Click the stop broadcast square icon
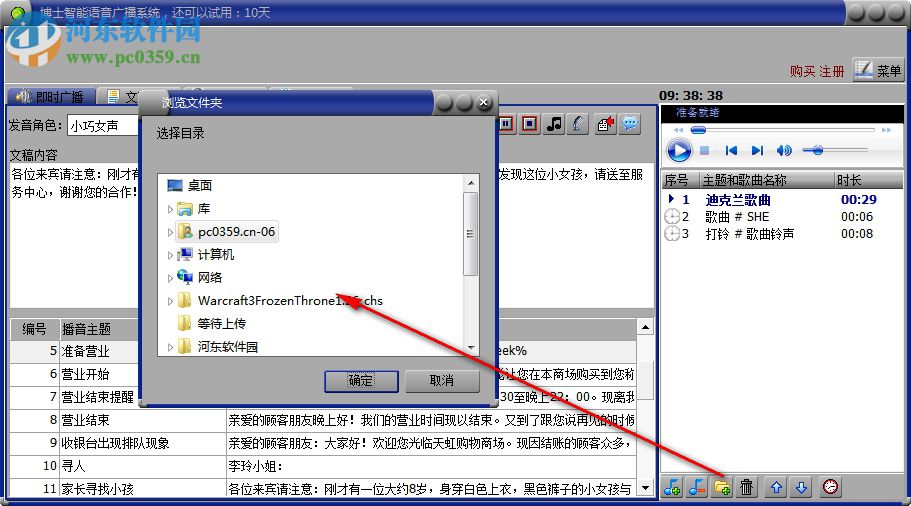 [529, 124]
